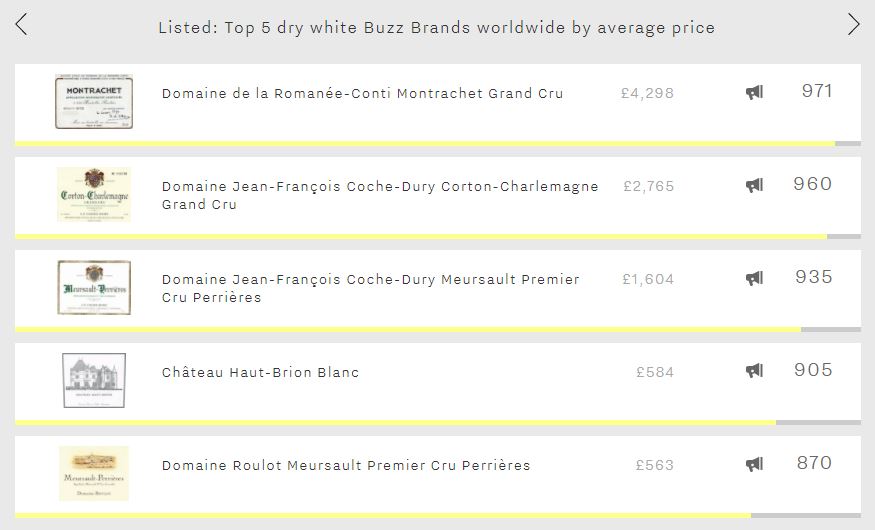
Task: Open the Corton-Charlemagne label thumbnail
Action: [x=94, y=194]
